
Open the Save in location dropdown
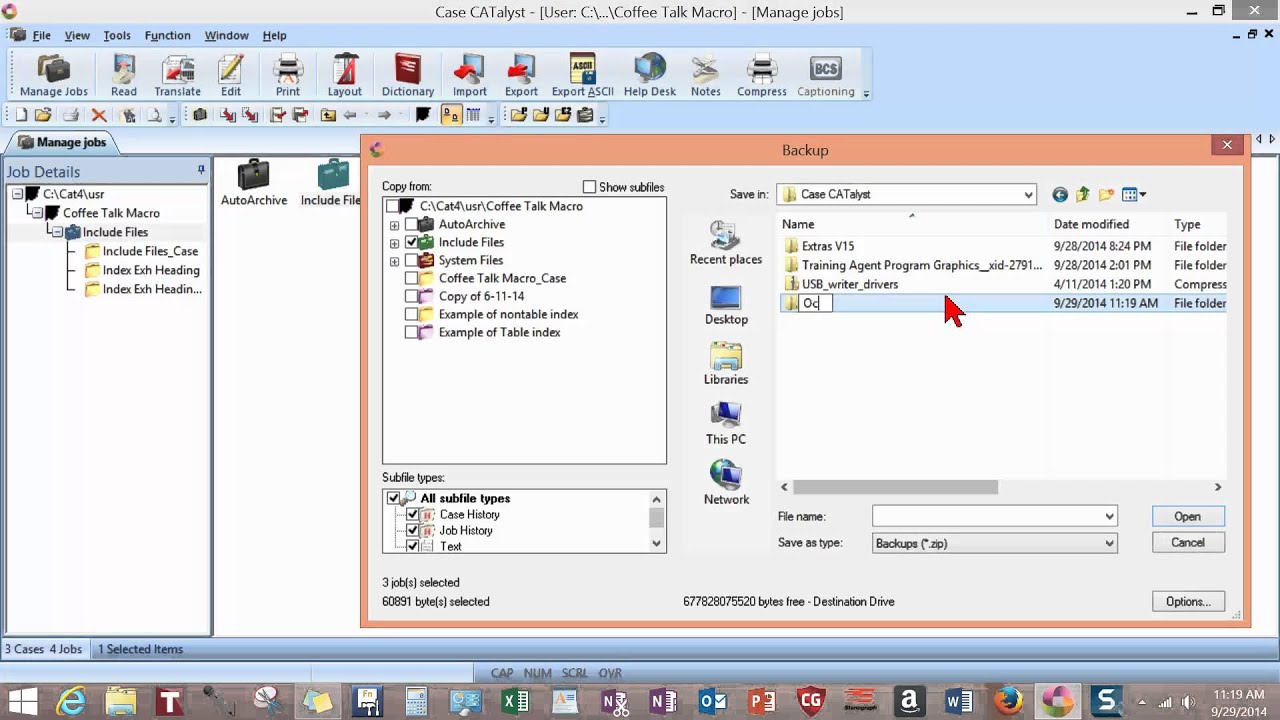[x=1027, y=194]
